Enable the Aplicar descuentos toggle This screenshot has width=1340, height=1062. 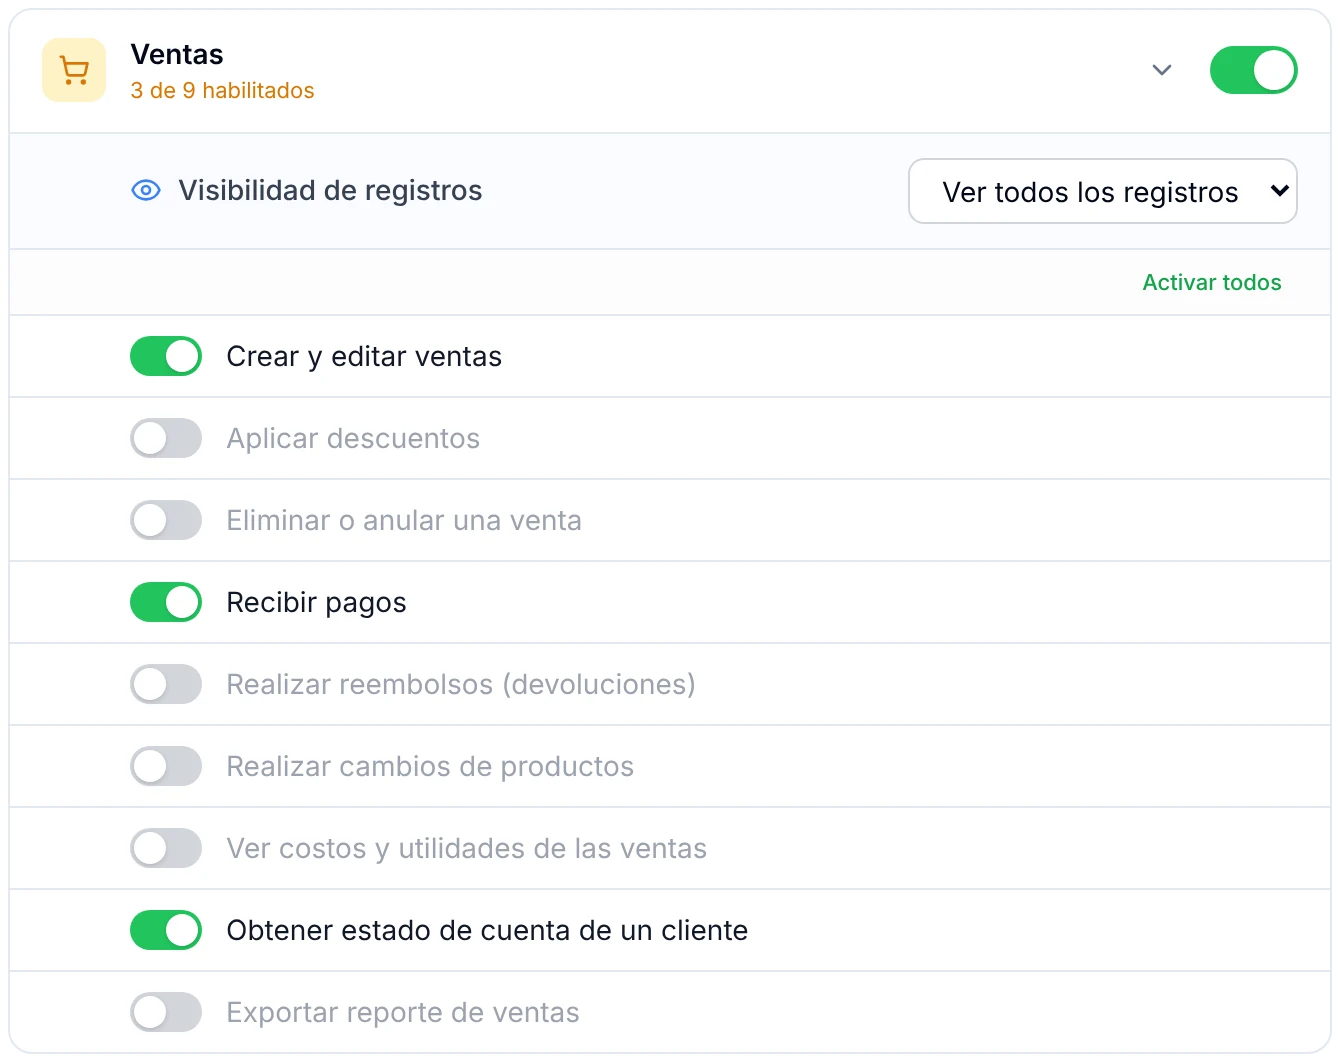tap(166, 438)
